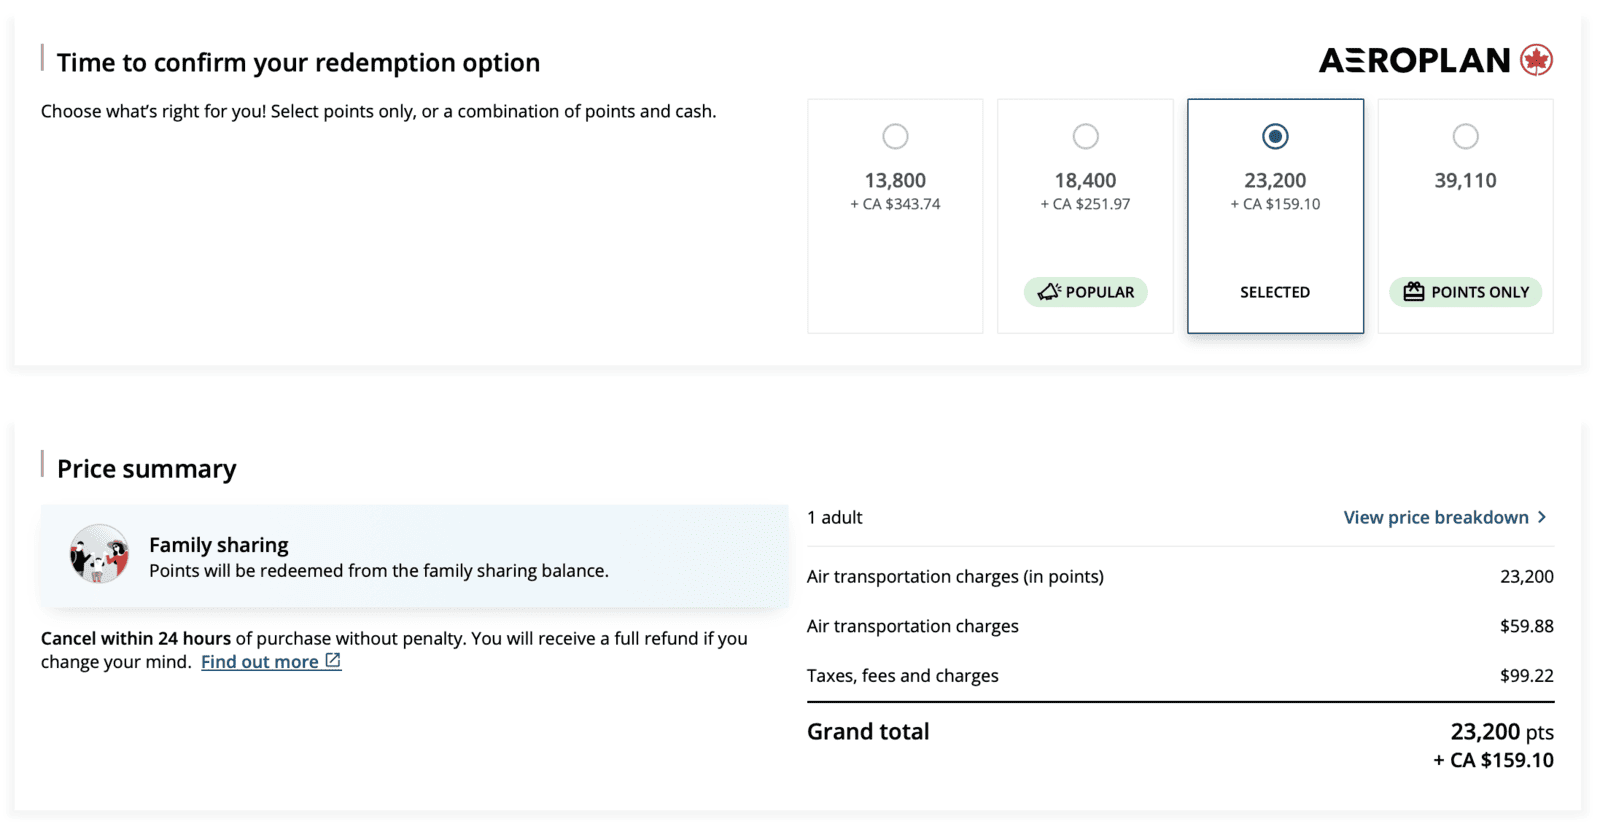
Task: Select the 13,800 points radio option
Action: pyautogui.click(x=895, y=136)
